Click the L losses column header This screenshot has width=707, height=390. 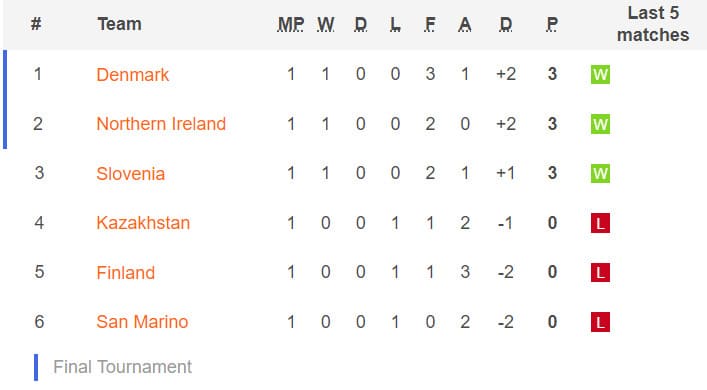tap(395, 24)
